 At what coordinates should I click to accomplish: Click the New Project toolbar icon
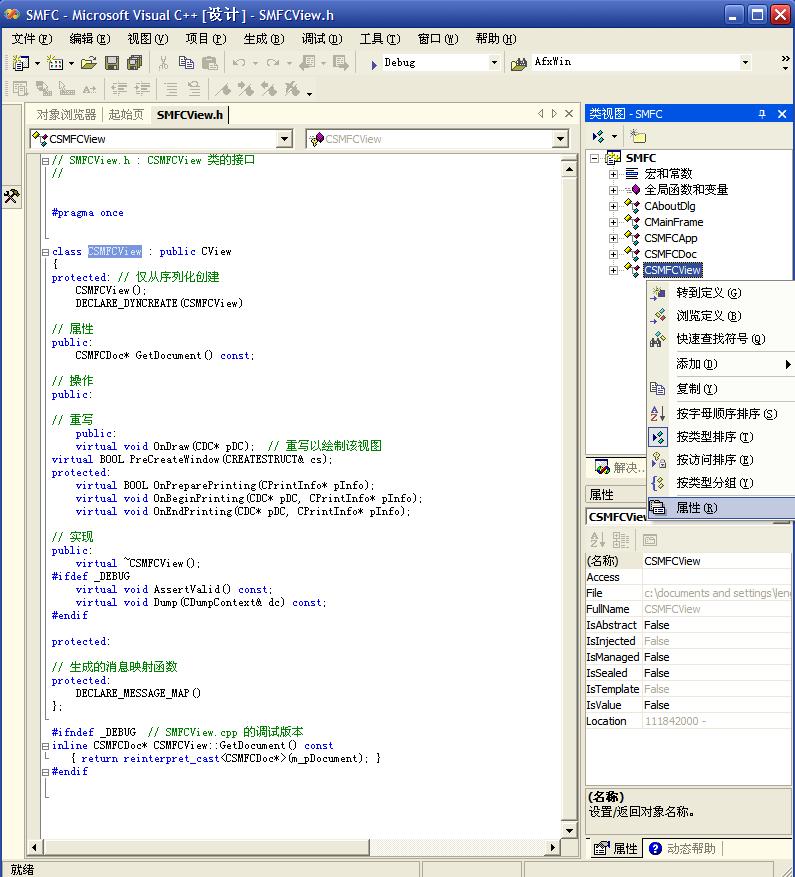pyautogui.click(x=20, y=63)
